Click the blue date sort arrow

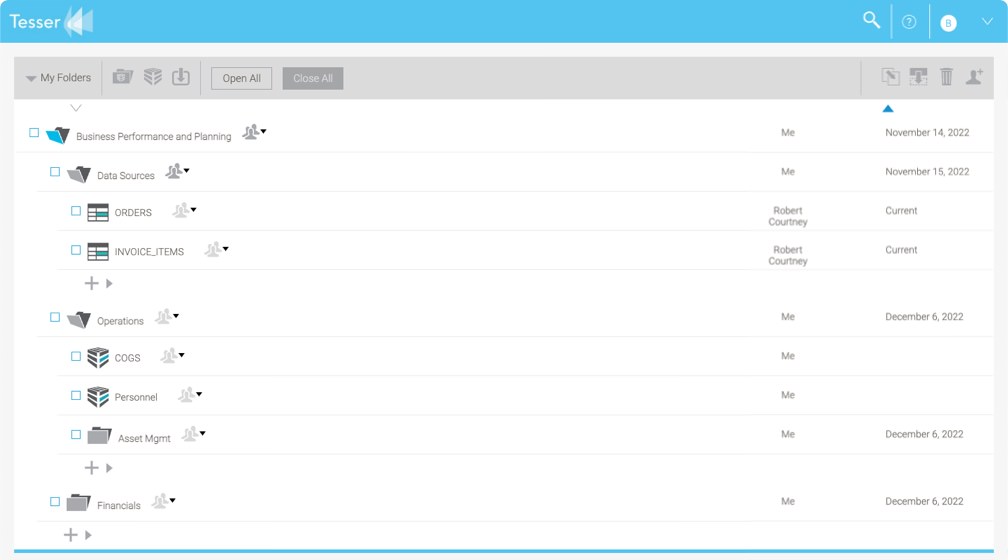pos(887,108)
